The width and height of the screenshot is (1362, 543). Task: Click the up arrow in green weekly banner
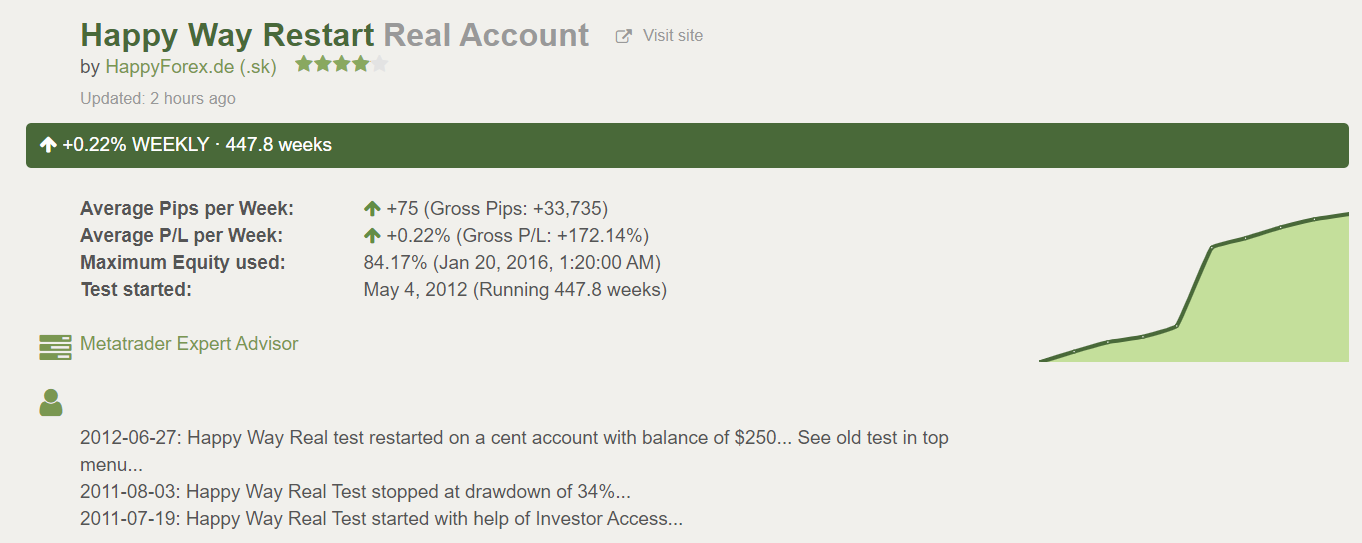point(48,145)
